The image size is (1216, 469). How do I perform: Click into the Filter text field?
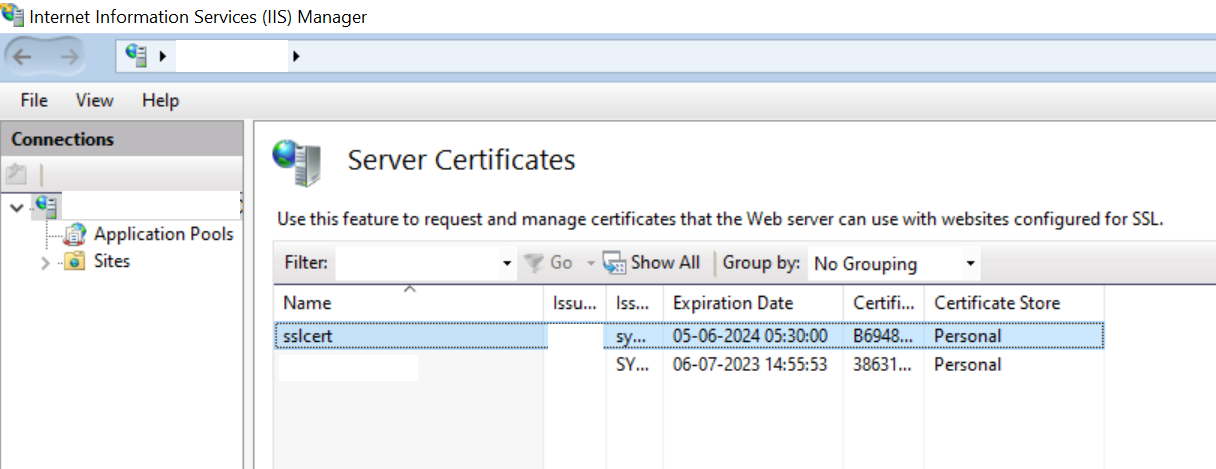[415, 264]
